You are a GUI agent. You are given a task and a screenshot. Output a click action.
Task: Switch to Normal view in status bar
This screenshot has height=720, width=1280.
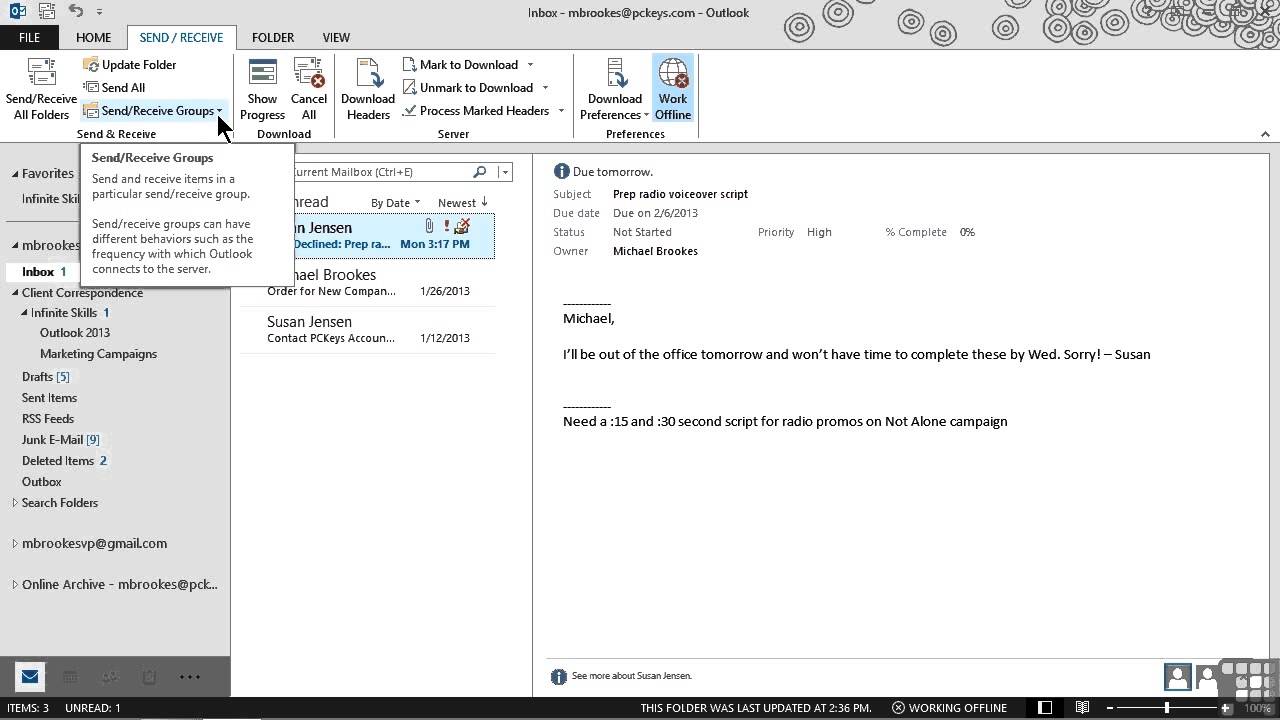point(1045,708)
